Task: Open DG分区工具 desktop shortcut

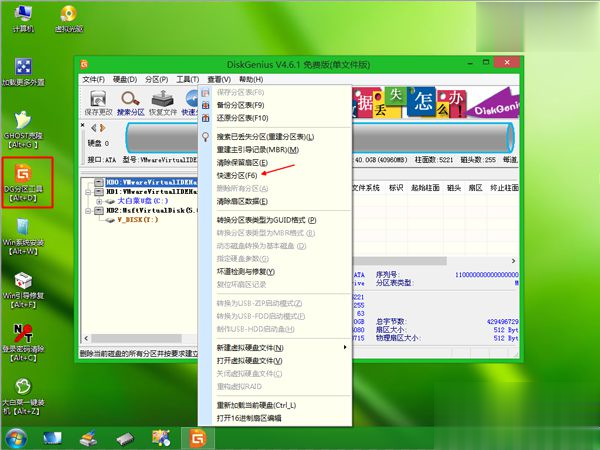Action: tap(22, 181)
